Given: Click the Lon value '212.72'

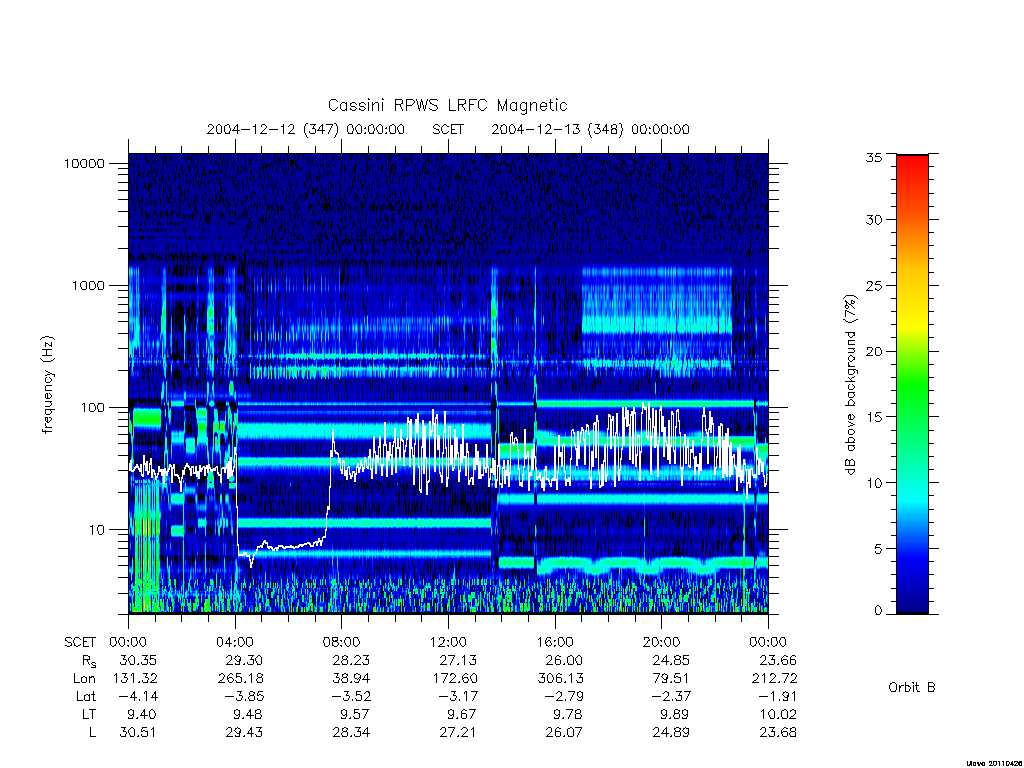Looking at the screenshot, I should coord(774,679).
